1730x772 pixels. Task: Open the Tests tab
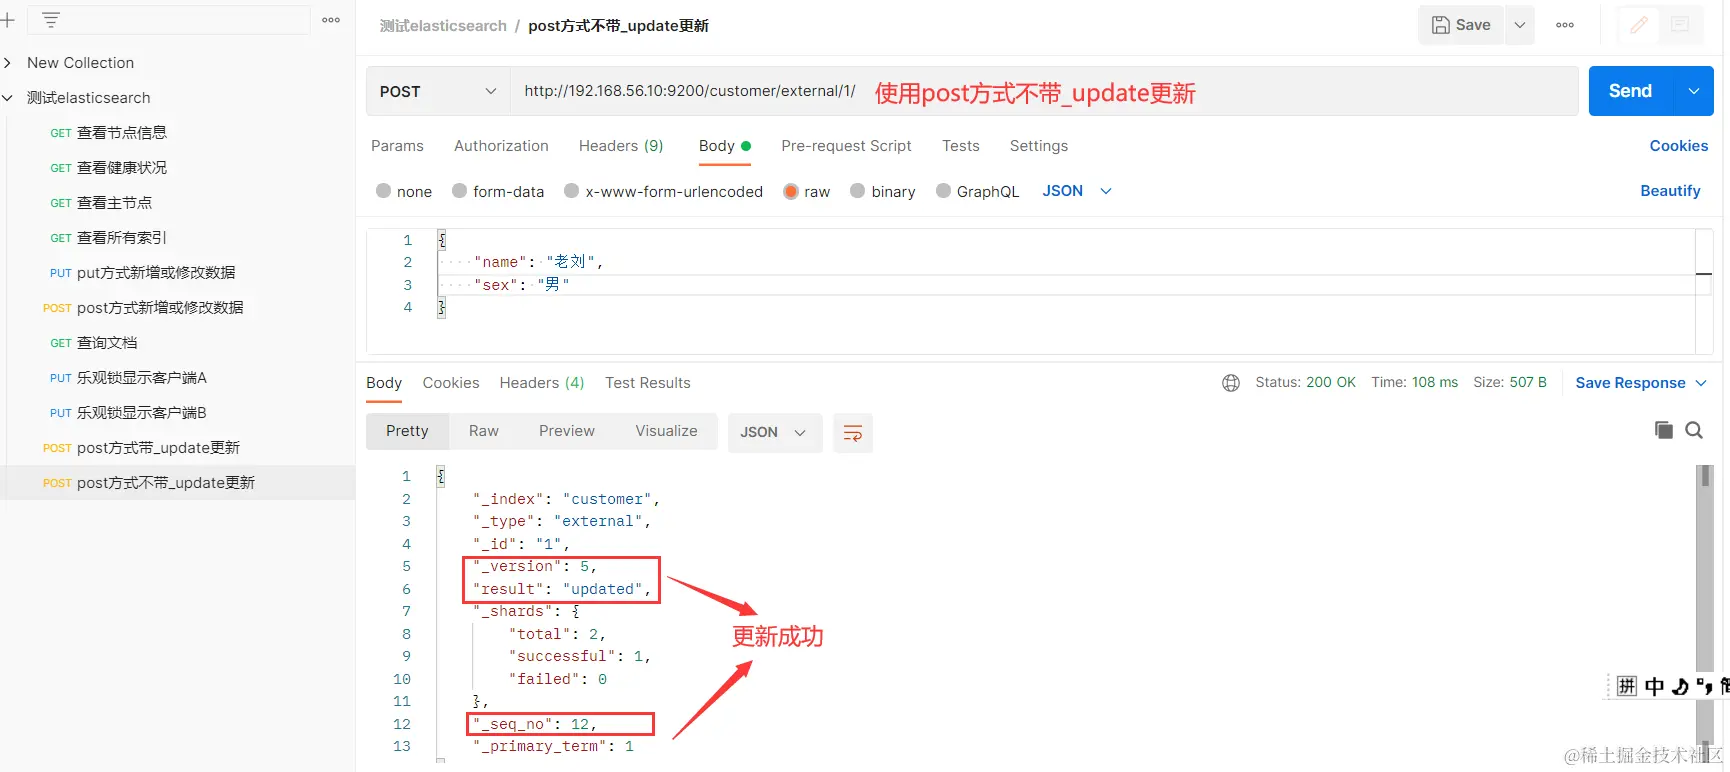(x=961, y=146)
